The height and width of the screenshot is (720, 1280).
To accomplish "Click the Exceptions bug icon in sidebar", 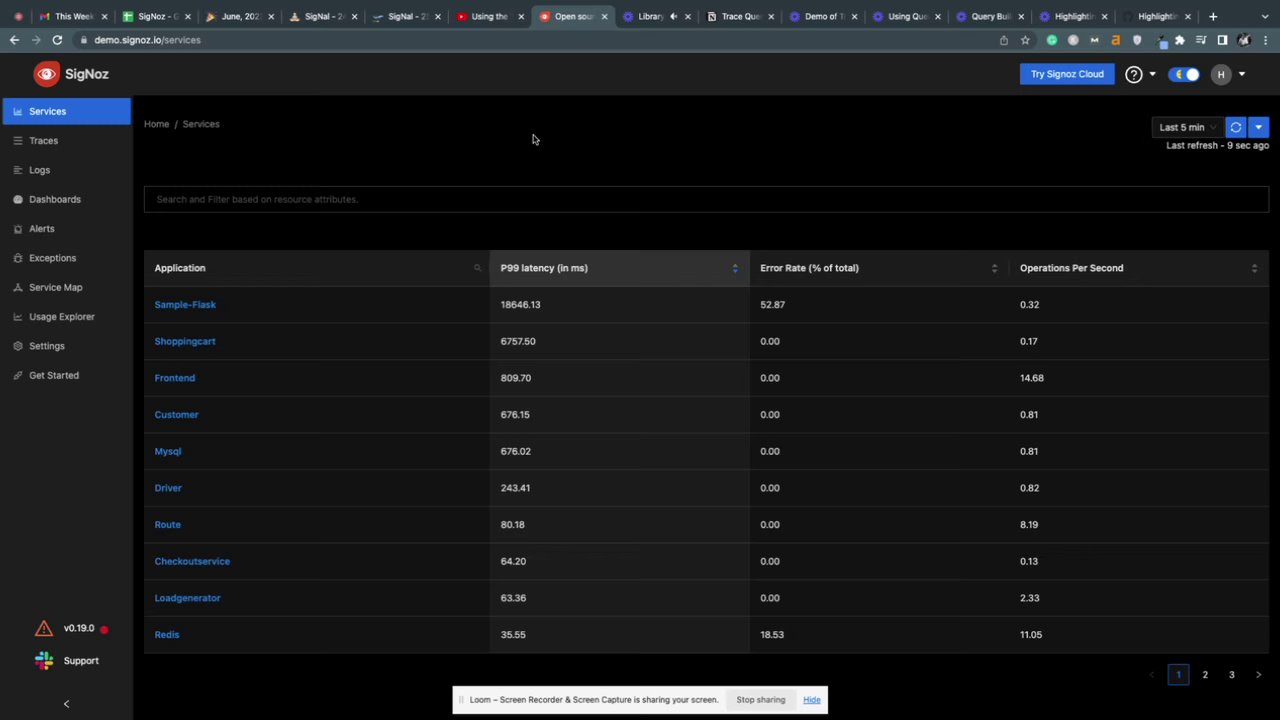I will (x=18, y=258).
